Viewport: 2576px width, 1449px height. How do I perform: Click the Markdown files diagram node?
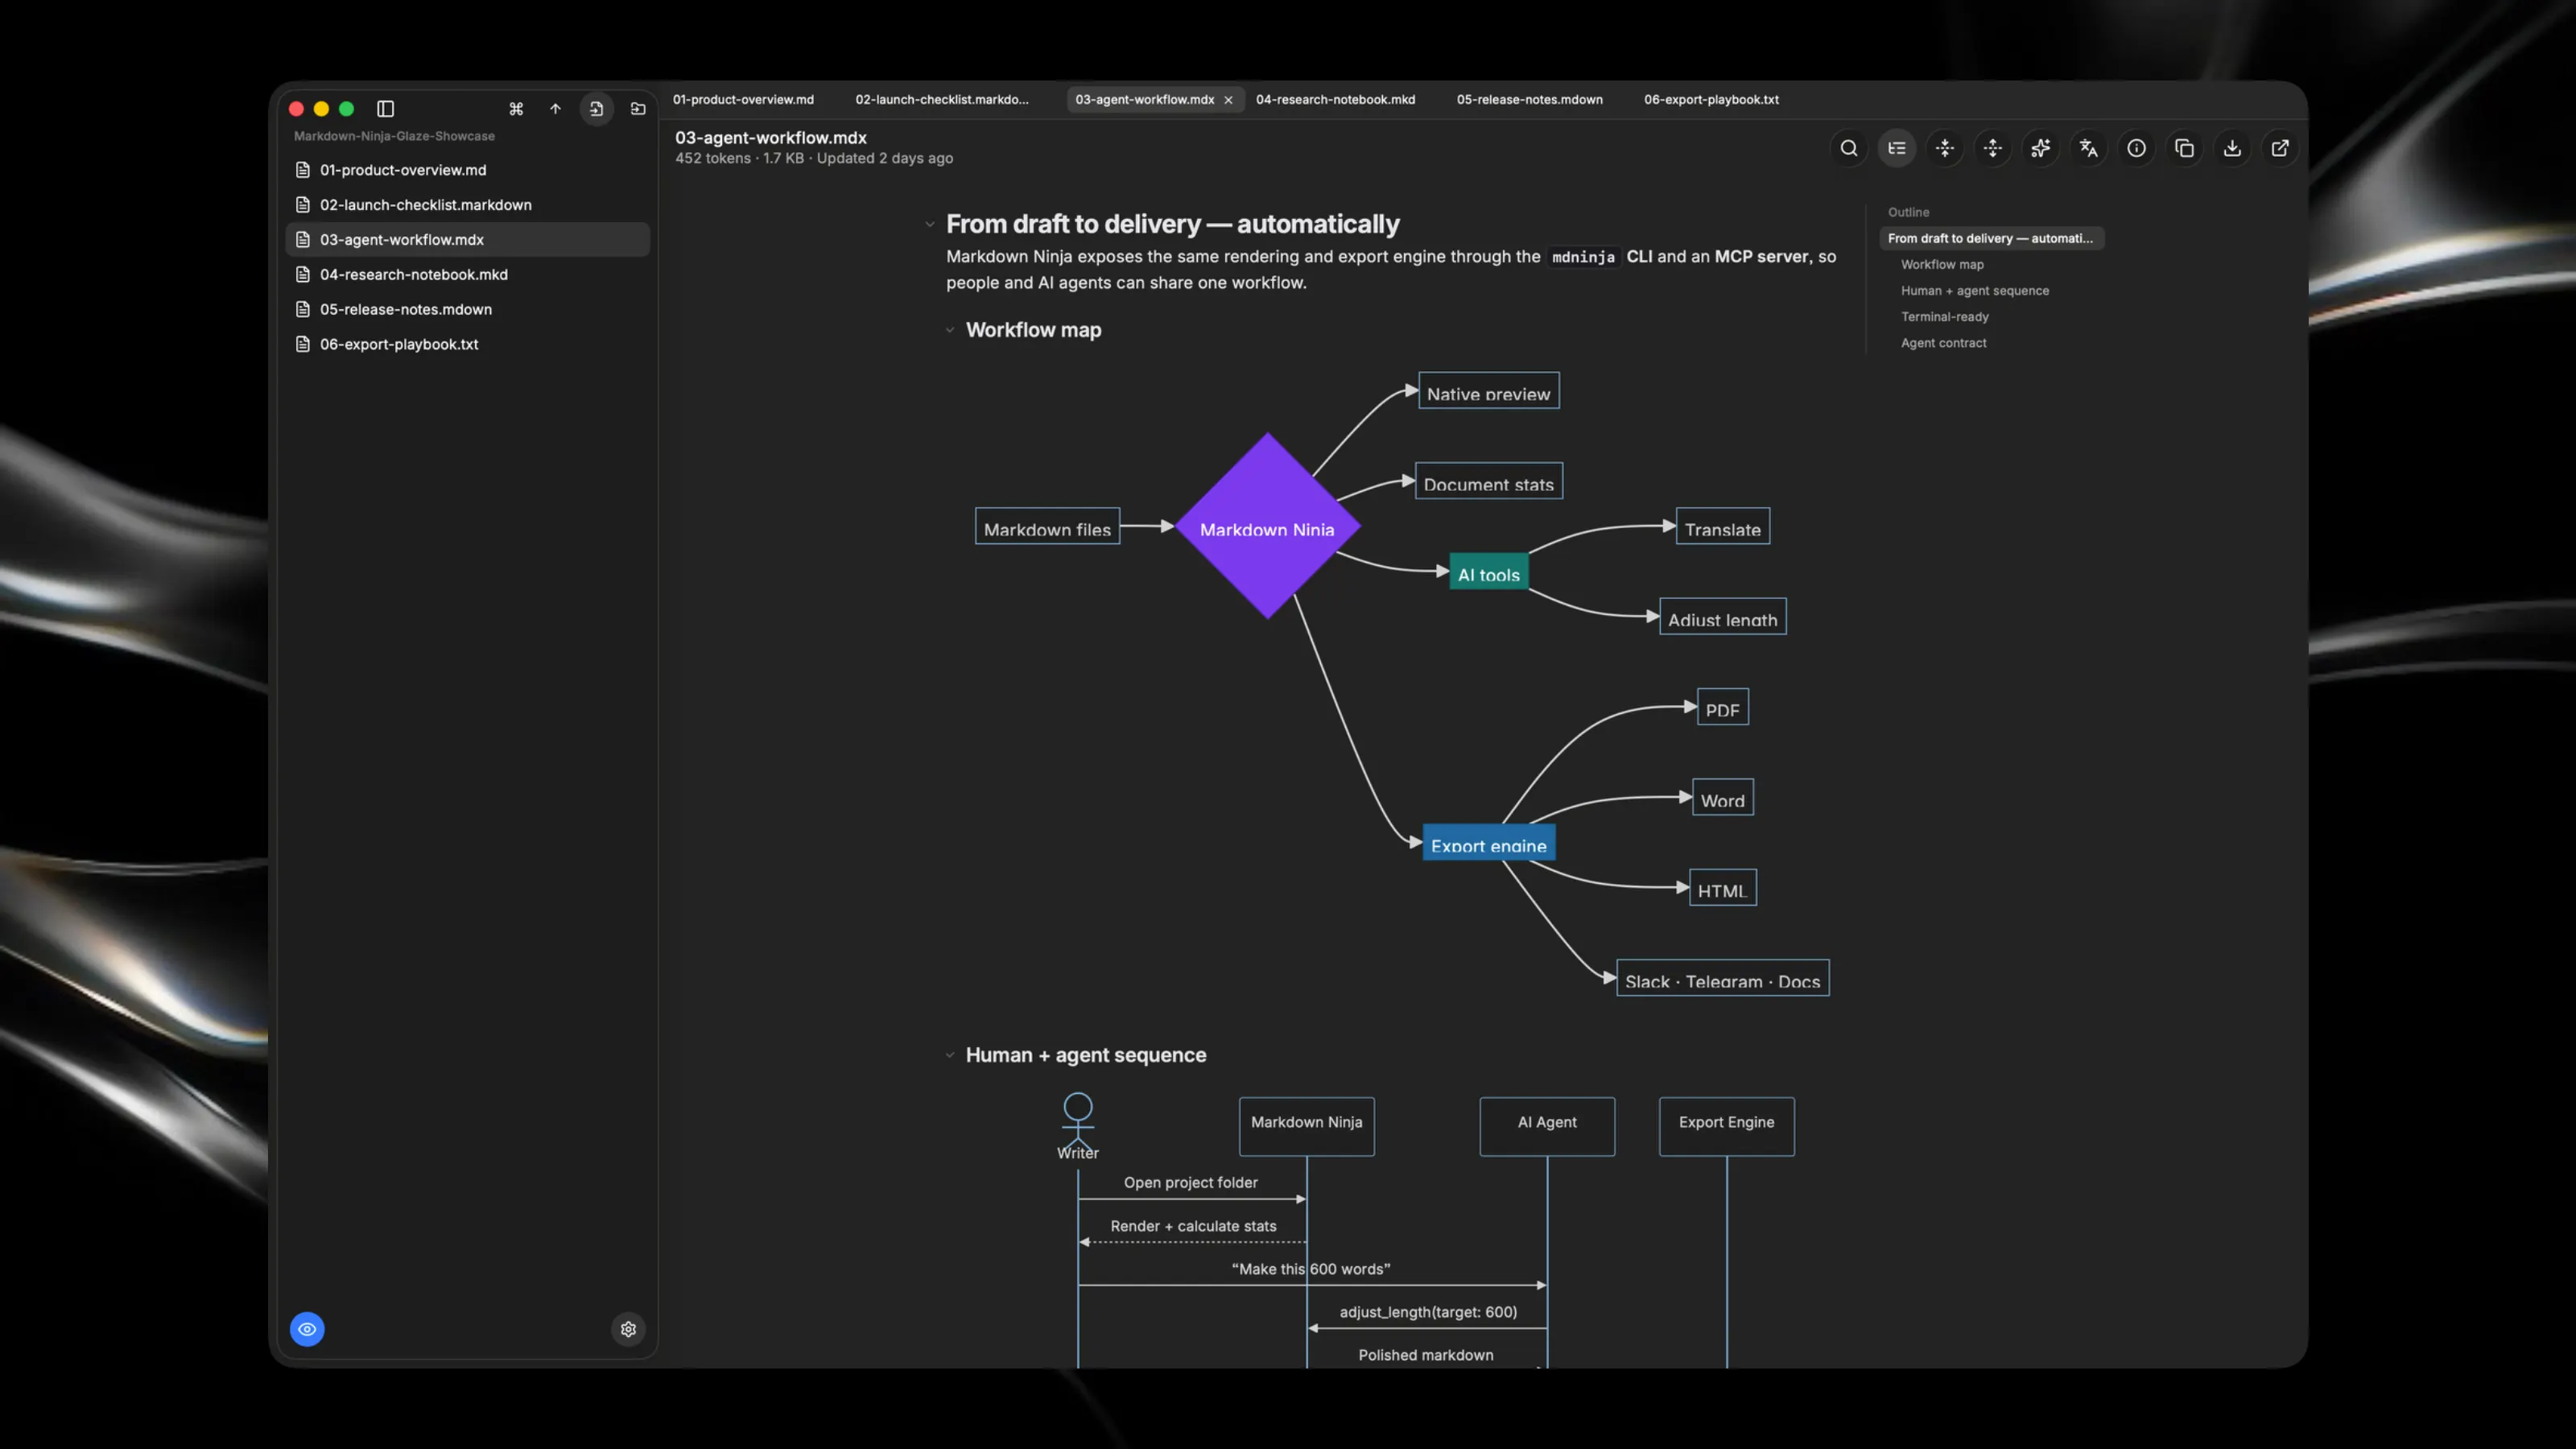pos(1047,527)
